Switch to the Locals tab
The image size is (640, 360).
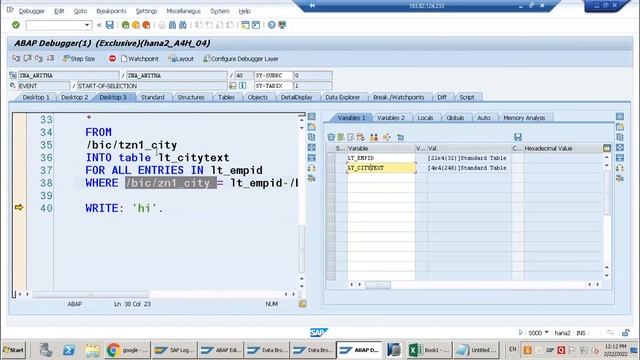[x=425, y=118]
